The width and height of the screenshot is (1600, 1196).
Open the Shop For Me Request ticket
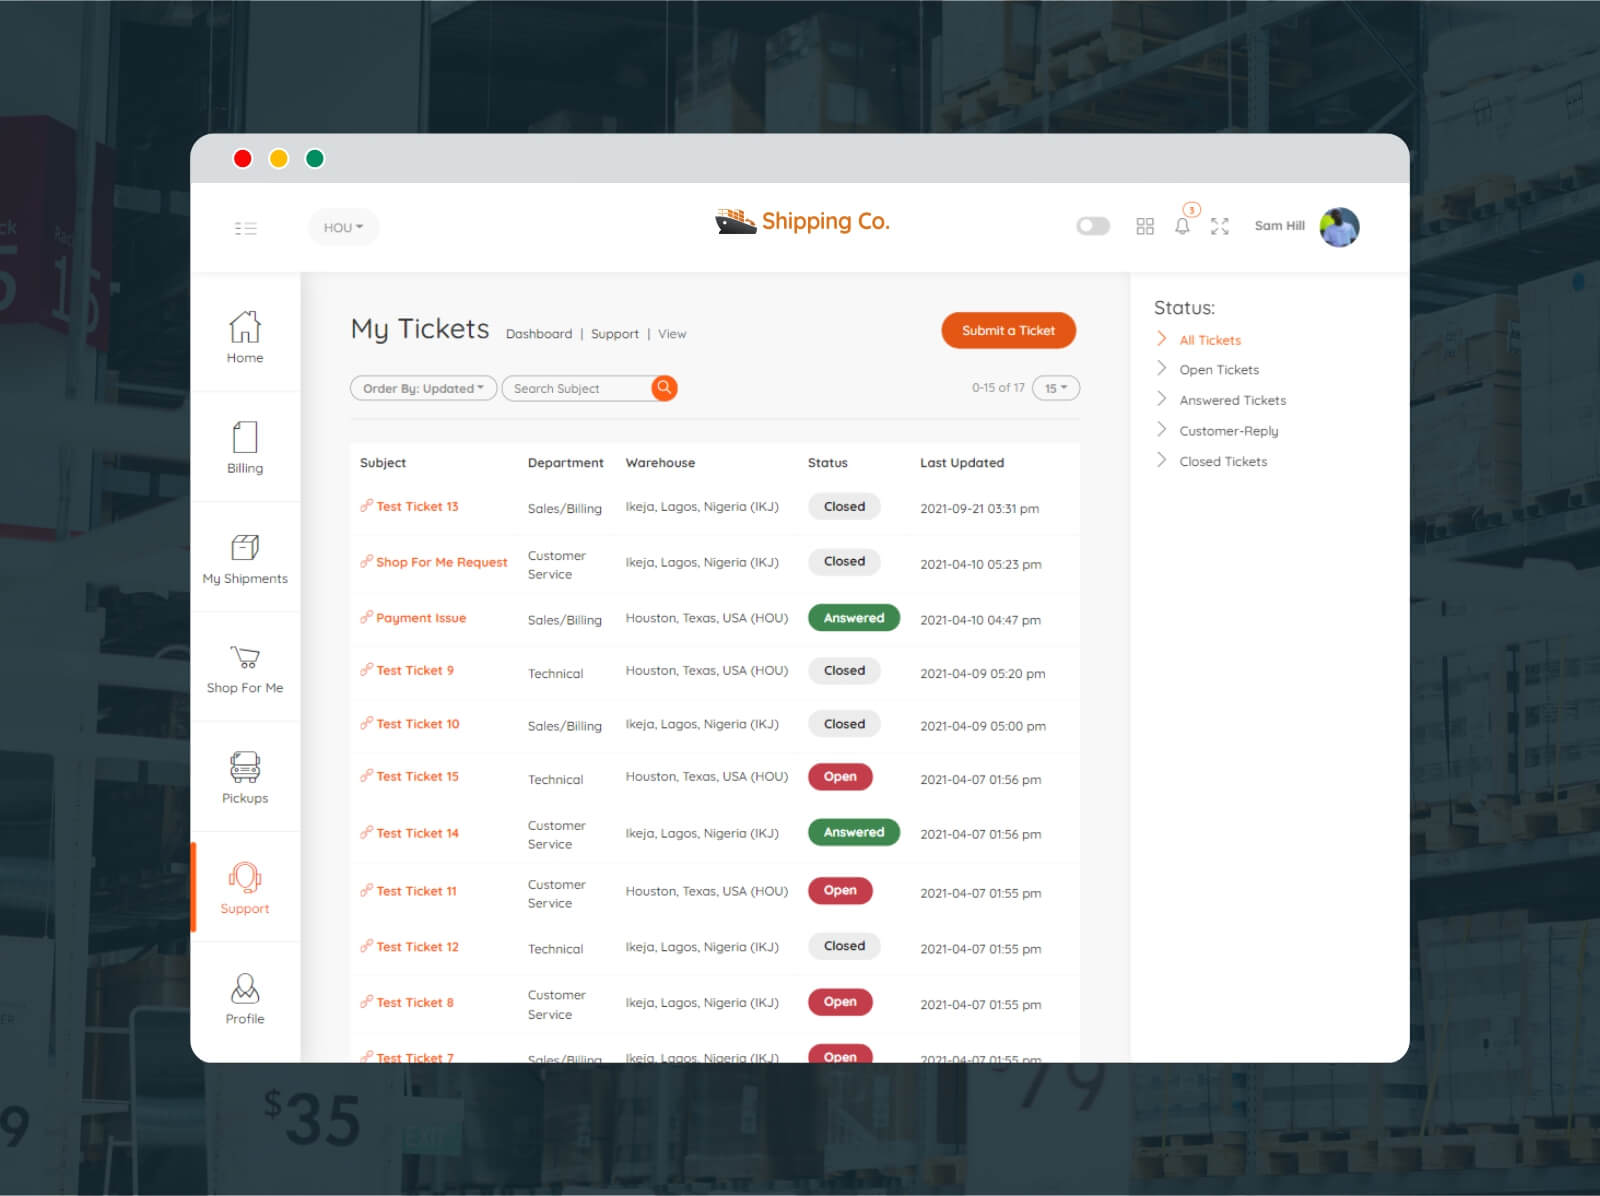tap(442, 562)
